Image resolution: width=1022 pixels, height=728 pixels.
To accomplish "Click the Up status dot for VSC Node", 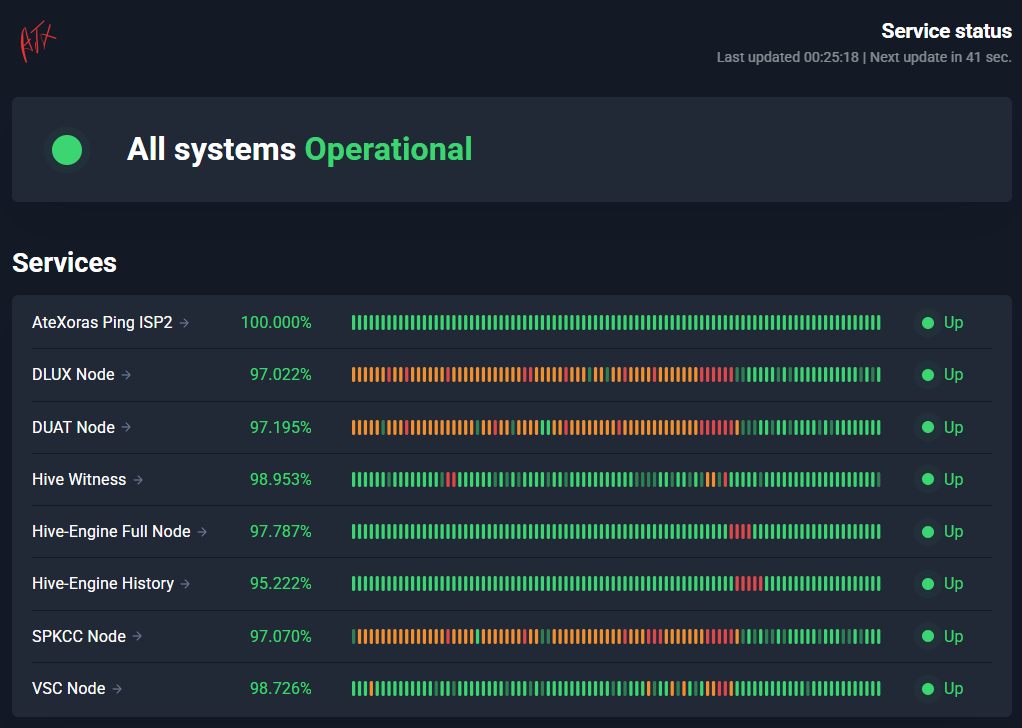I will [x=928, y=689].
